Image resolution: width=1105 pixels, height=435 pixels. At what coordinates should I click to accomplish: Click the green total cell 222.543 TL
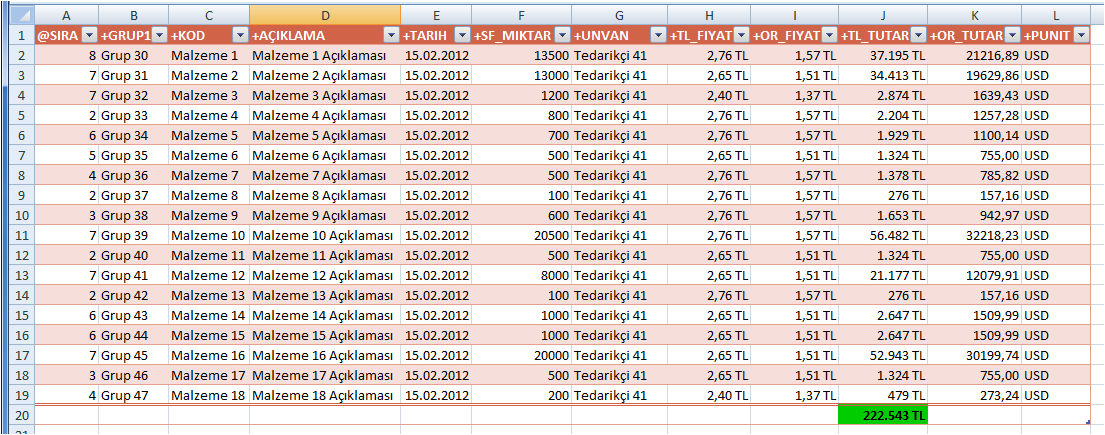883,414
